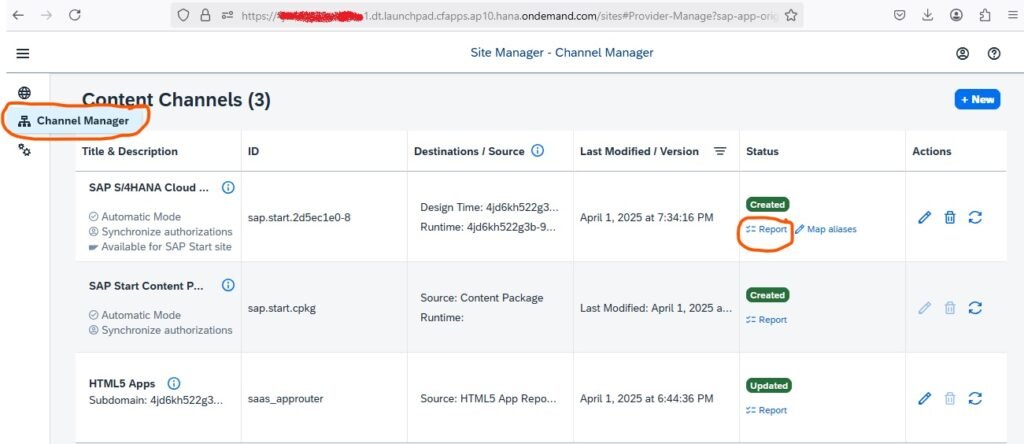The height and width of the screenshot is (444, 1024).
Task: Bookmark this page with the star icon
Action: pyautogui.click(x=791, y=15)
